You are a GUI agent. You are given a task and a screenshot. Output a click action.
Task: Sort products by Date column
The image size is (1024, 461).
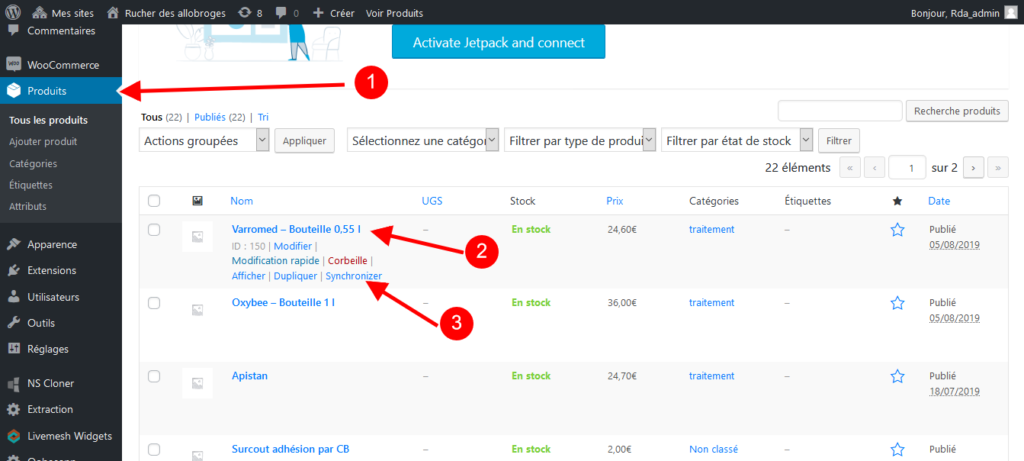[x=939, y=201]
